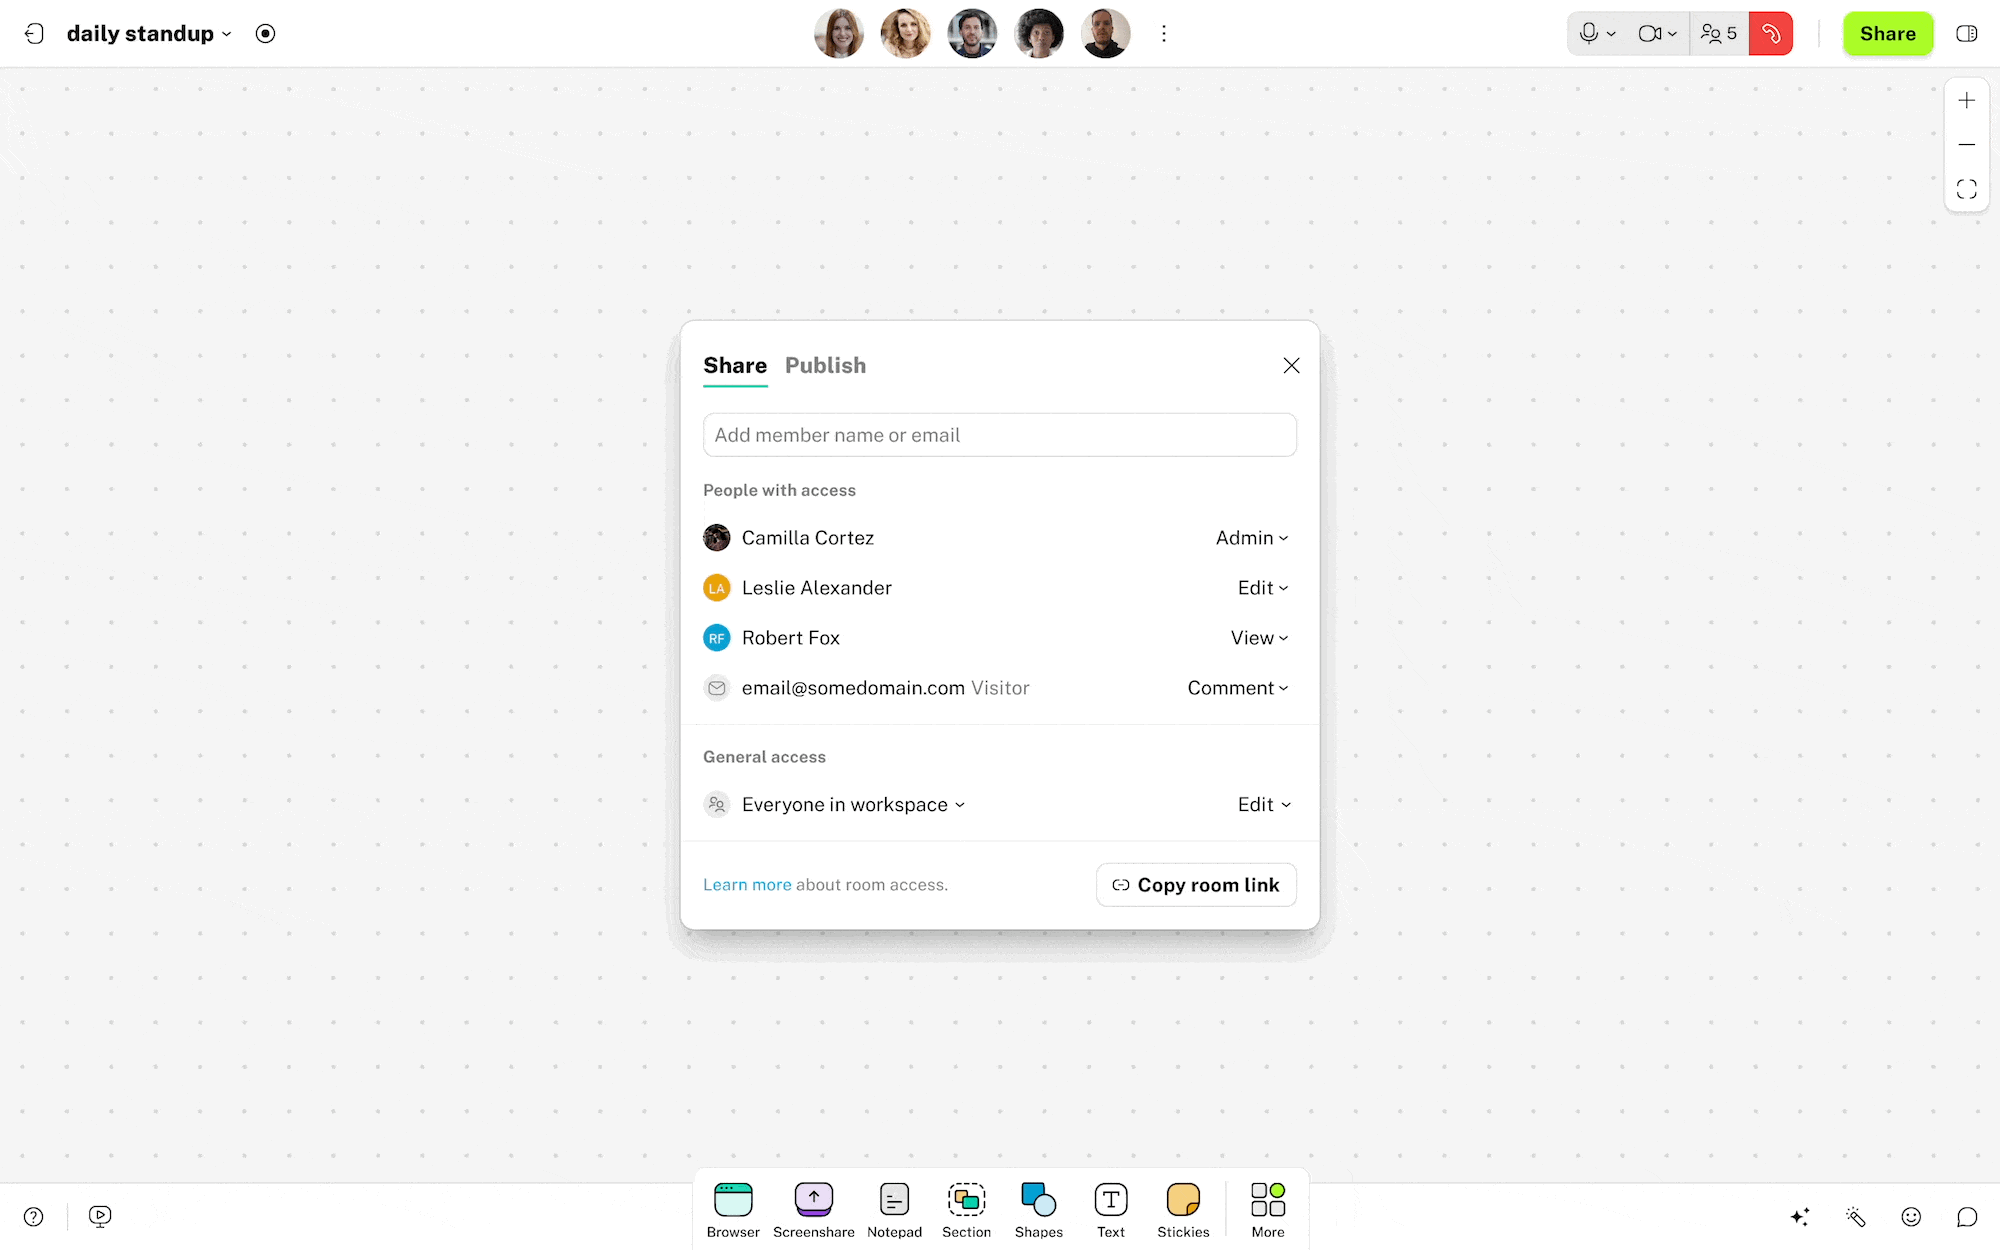This screenshot has height=1250, width=2000.
Task: Start a Screenshare
Action: 813,1209
